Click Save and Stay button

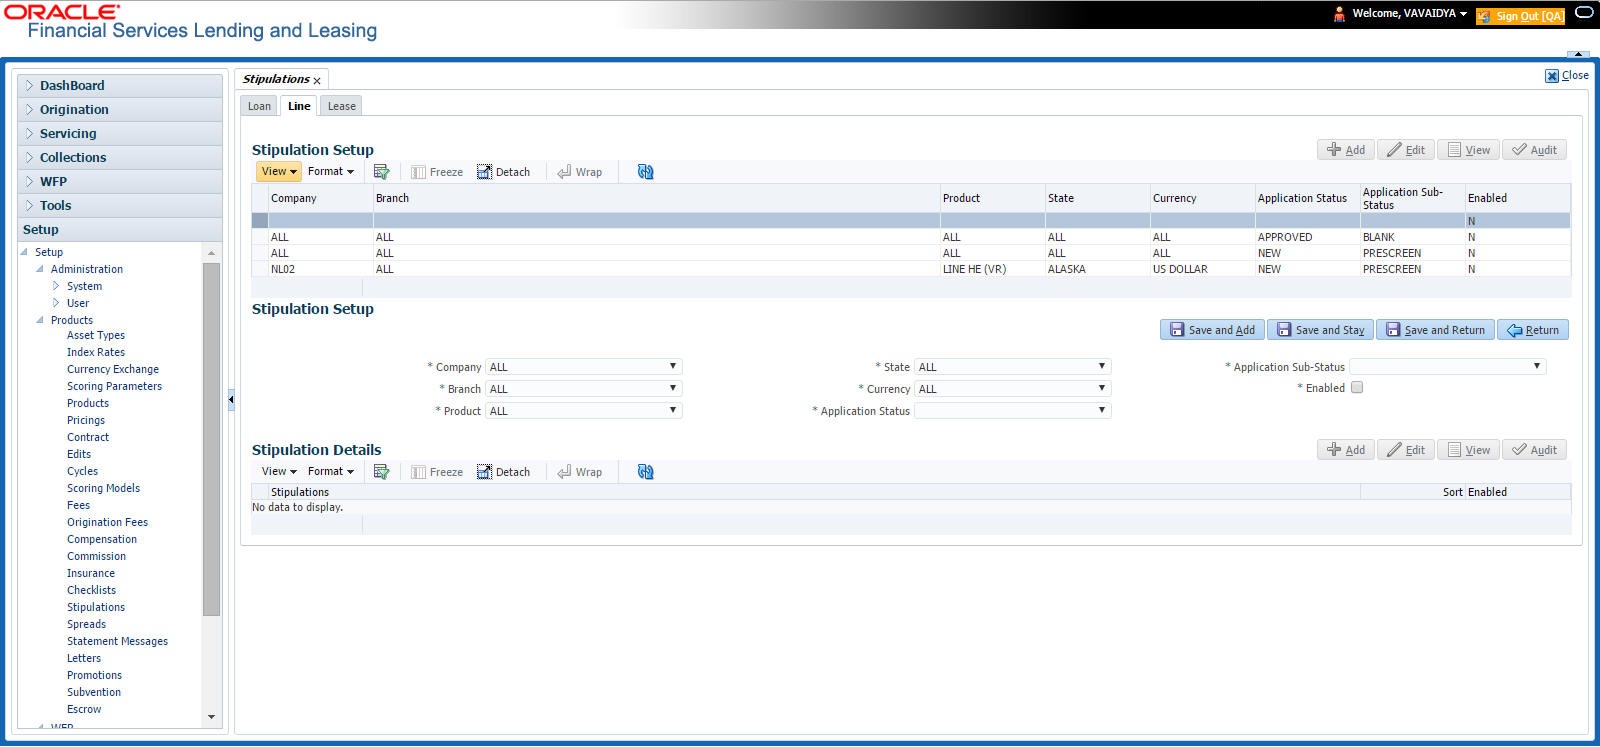1320,330
